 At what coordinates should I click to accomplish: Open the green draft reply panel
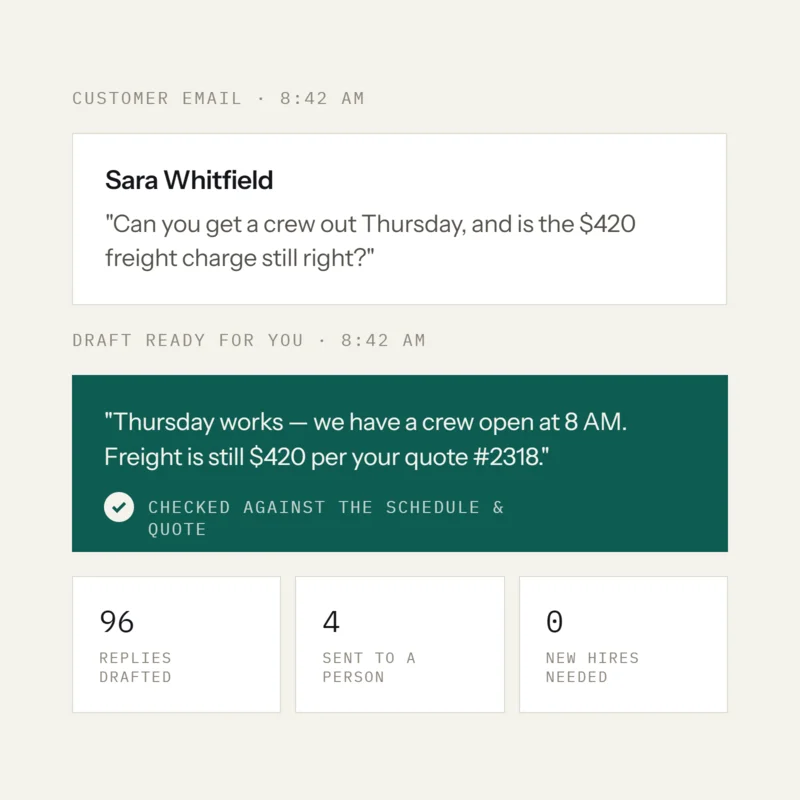tap(399, 463)
